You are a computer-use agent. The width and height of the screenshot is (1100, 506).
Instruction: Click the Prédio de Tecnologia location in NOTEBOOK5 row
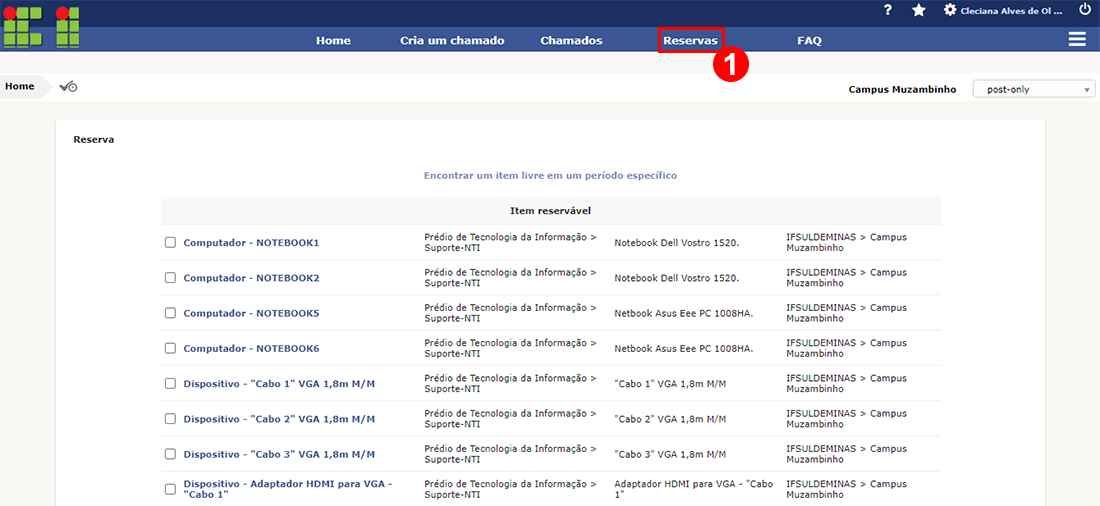point(511,313)
